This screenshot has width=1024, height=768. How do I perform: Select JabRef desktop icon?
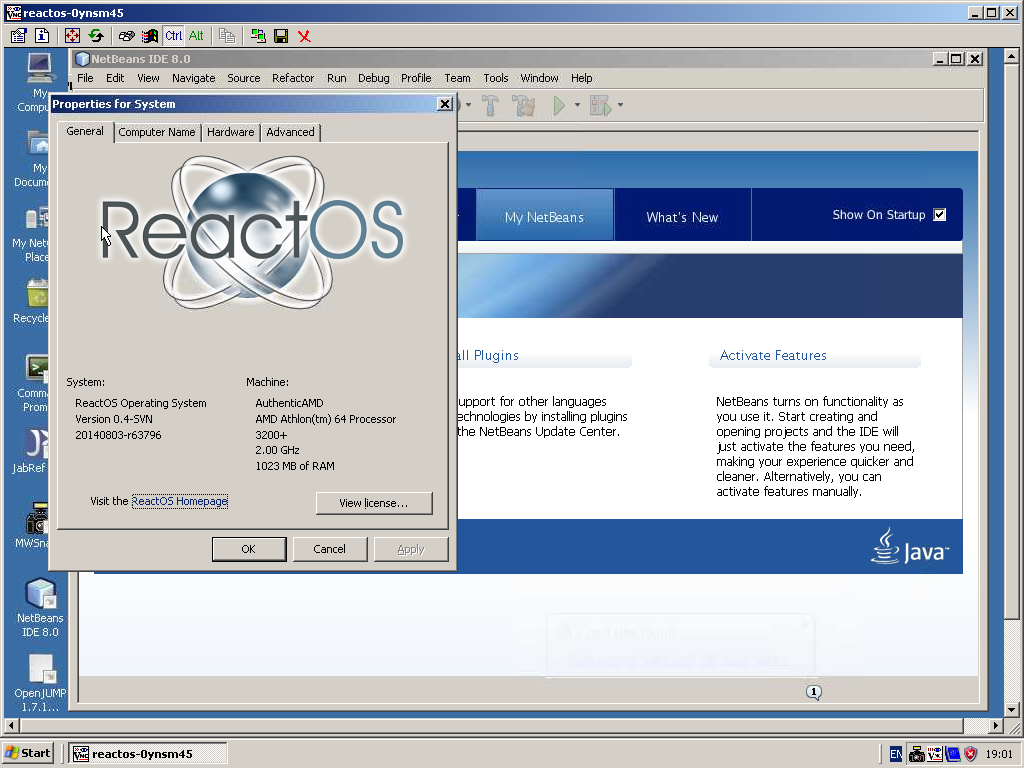30,451
